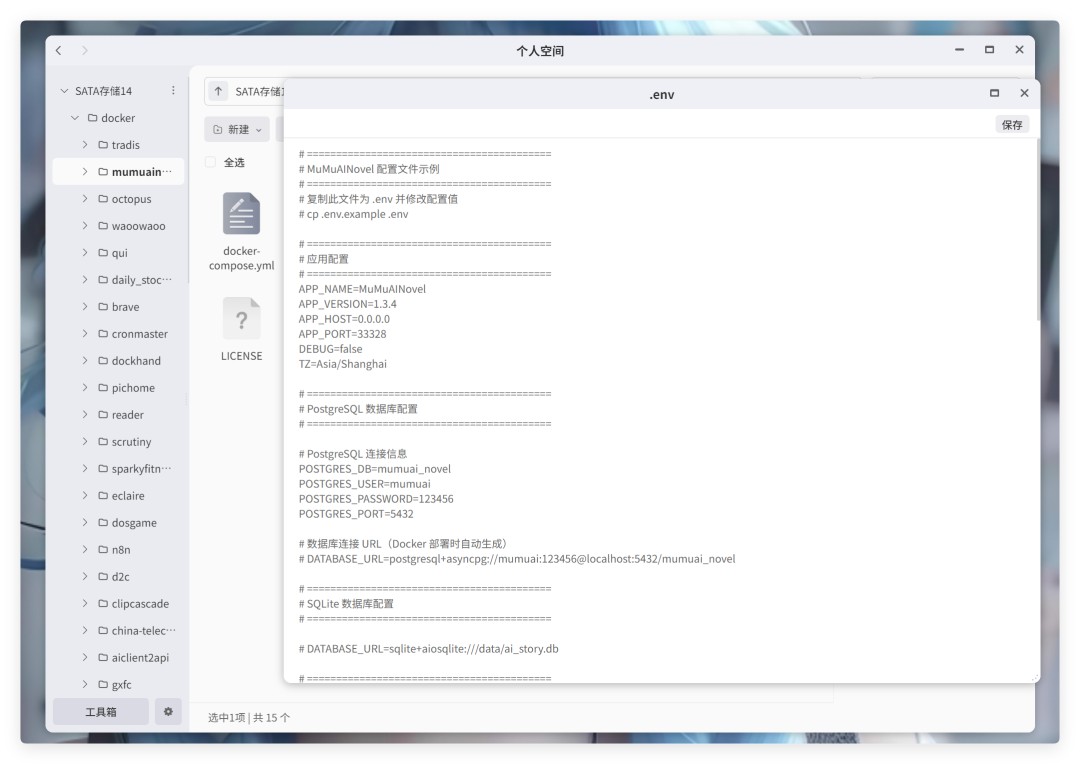Select the LICENSE file icon
Screen dimensions: 1080x764
pos(241,318)
